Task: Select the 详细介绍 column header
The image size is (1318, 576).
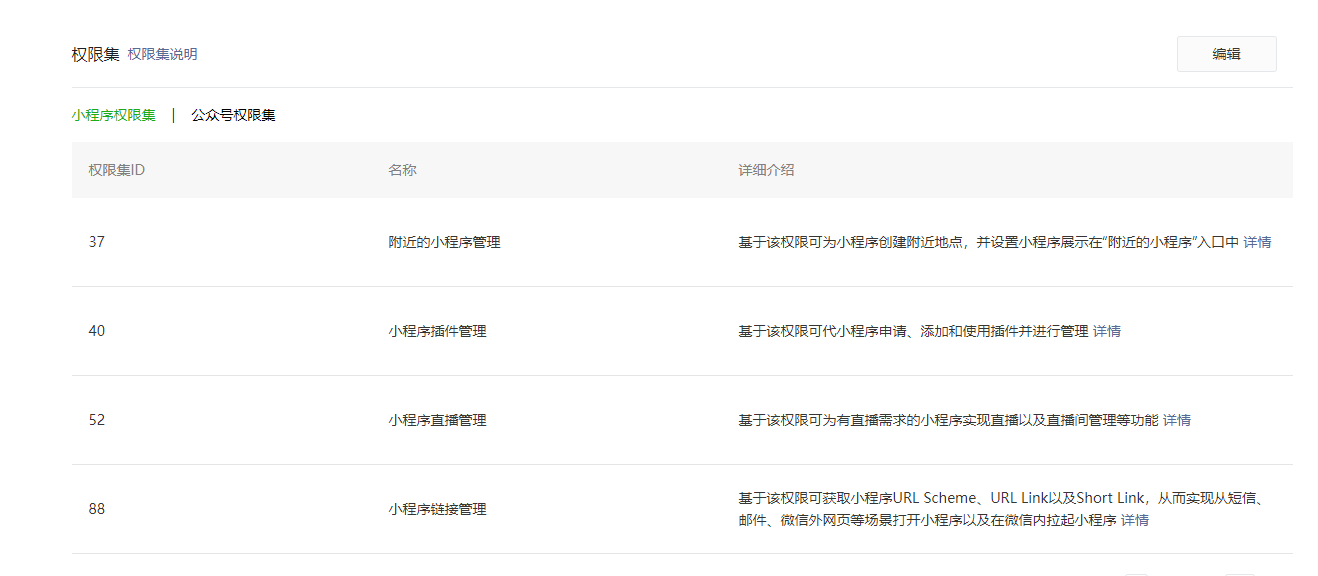Action: (x=766, y=170)
